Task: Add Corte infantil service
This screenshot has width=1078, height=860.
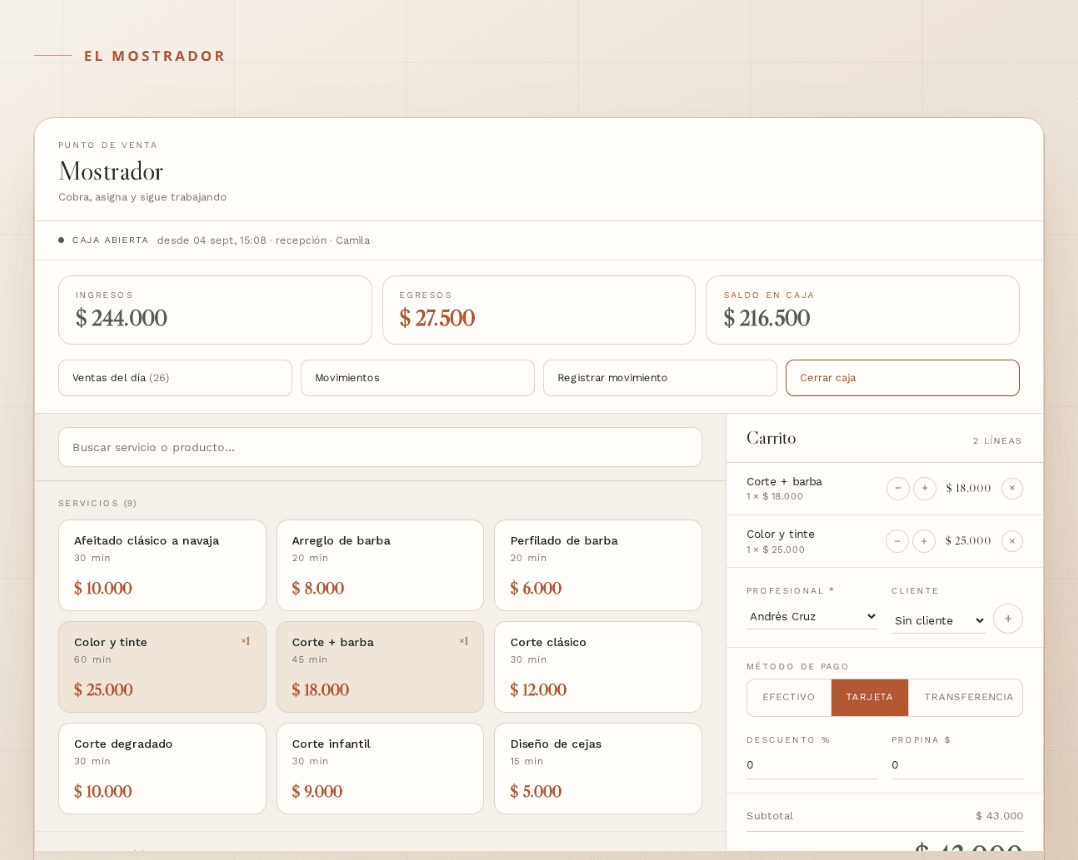Action: [380, 769]
